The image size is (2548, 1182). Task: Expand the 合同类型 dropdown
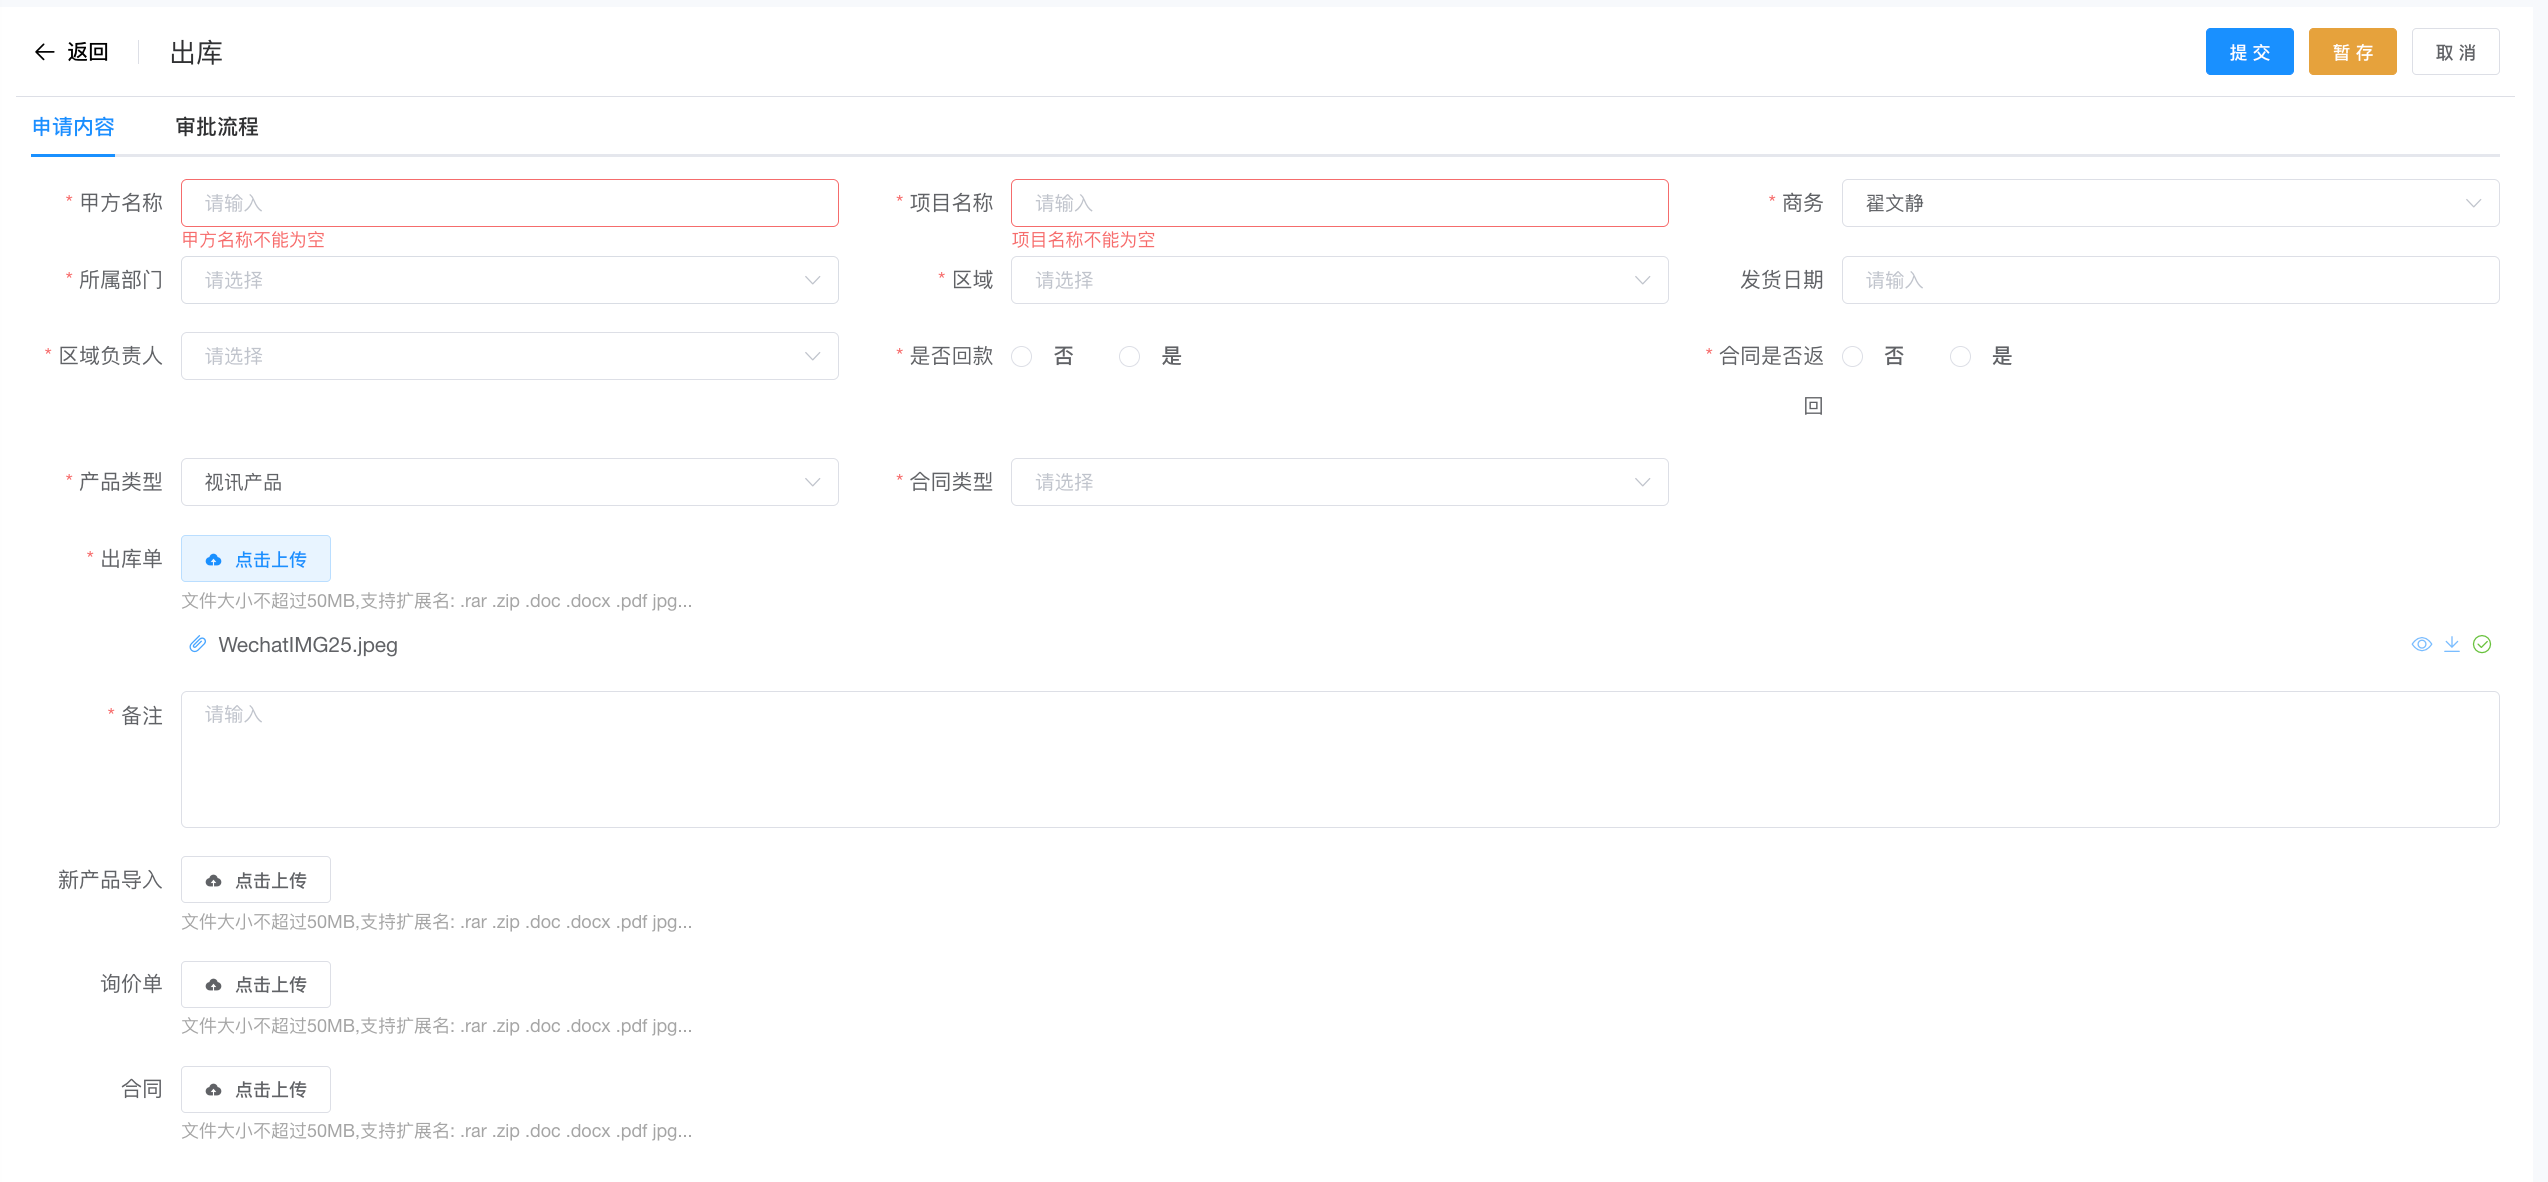tap(1339, 483)
